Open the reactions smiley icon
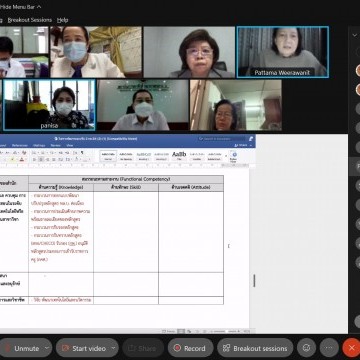 click(306, 348)
